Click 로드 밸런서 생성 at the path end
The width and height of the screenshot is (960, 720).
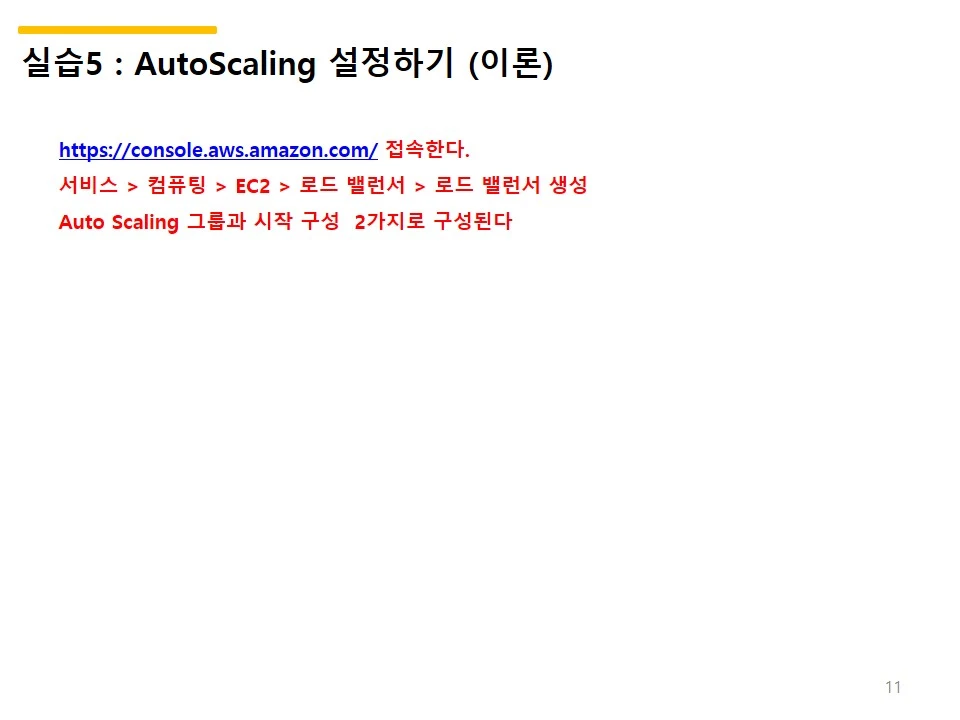tap(511, 185)
